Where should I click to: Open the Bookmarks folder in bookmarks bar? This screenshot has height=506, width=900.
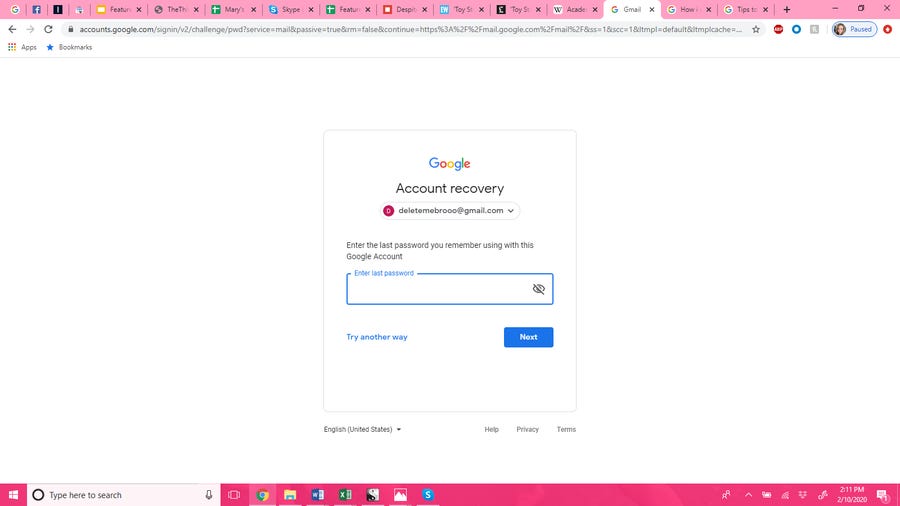tap(69, 47)
